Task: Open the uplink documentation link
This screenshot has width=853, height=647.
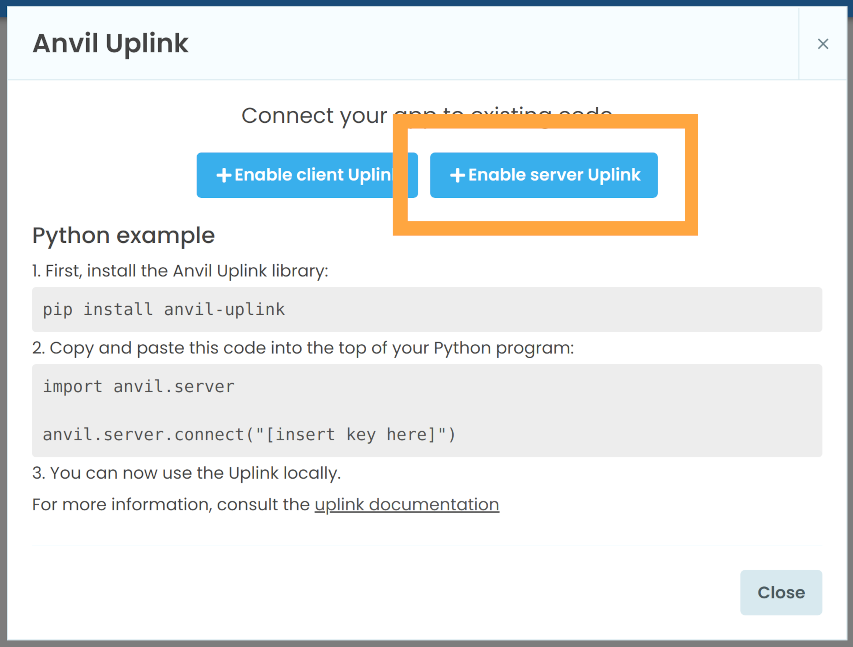Action: click(406, 504)
